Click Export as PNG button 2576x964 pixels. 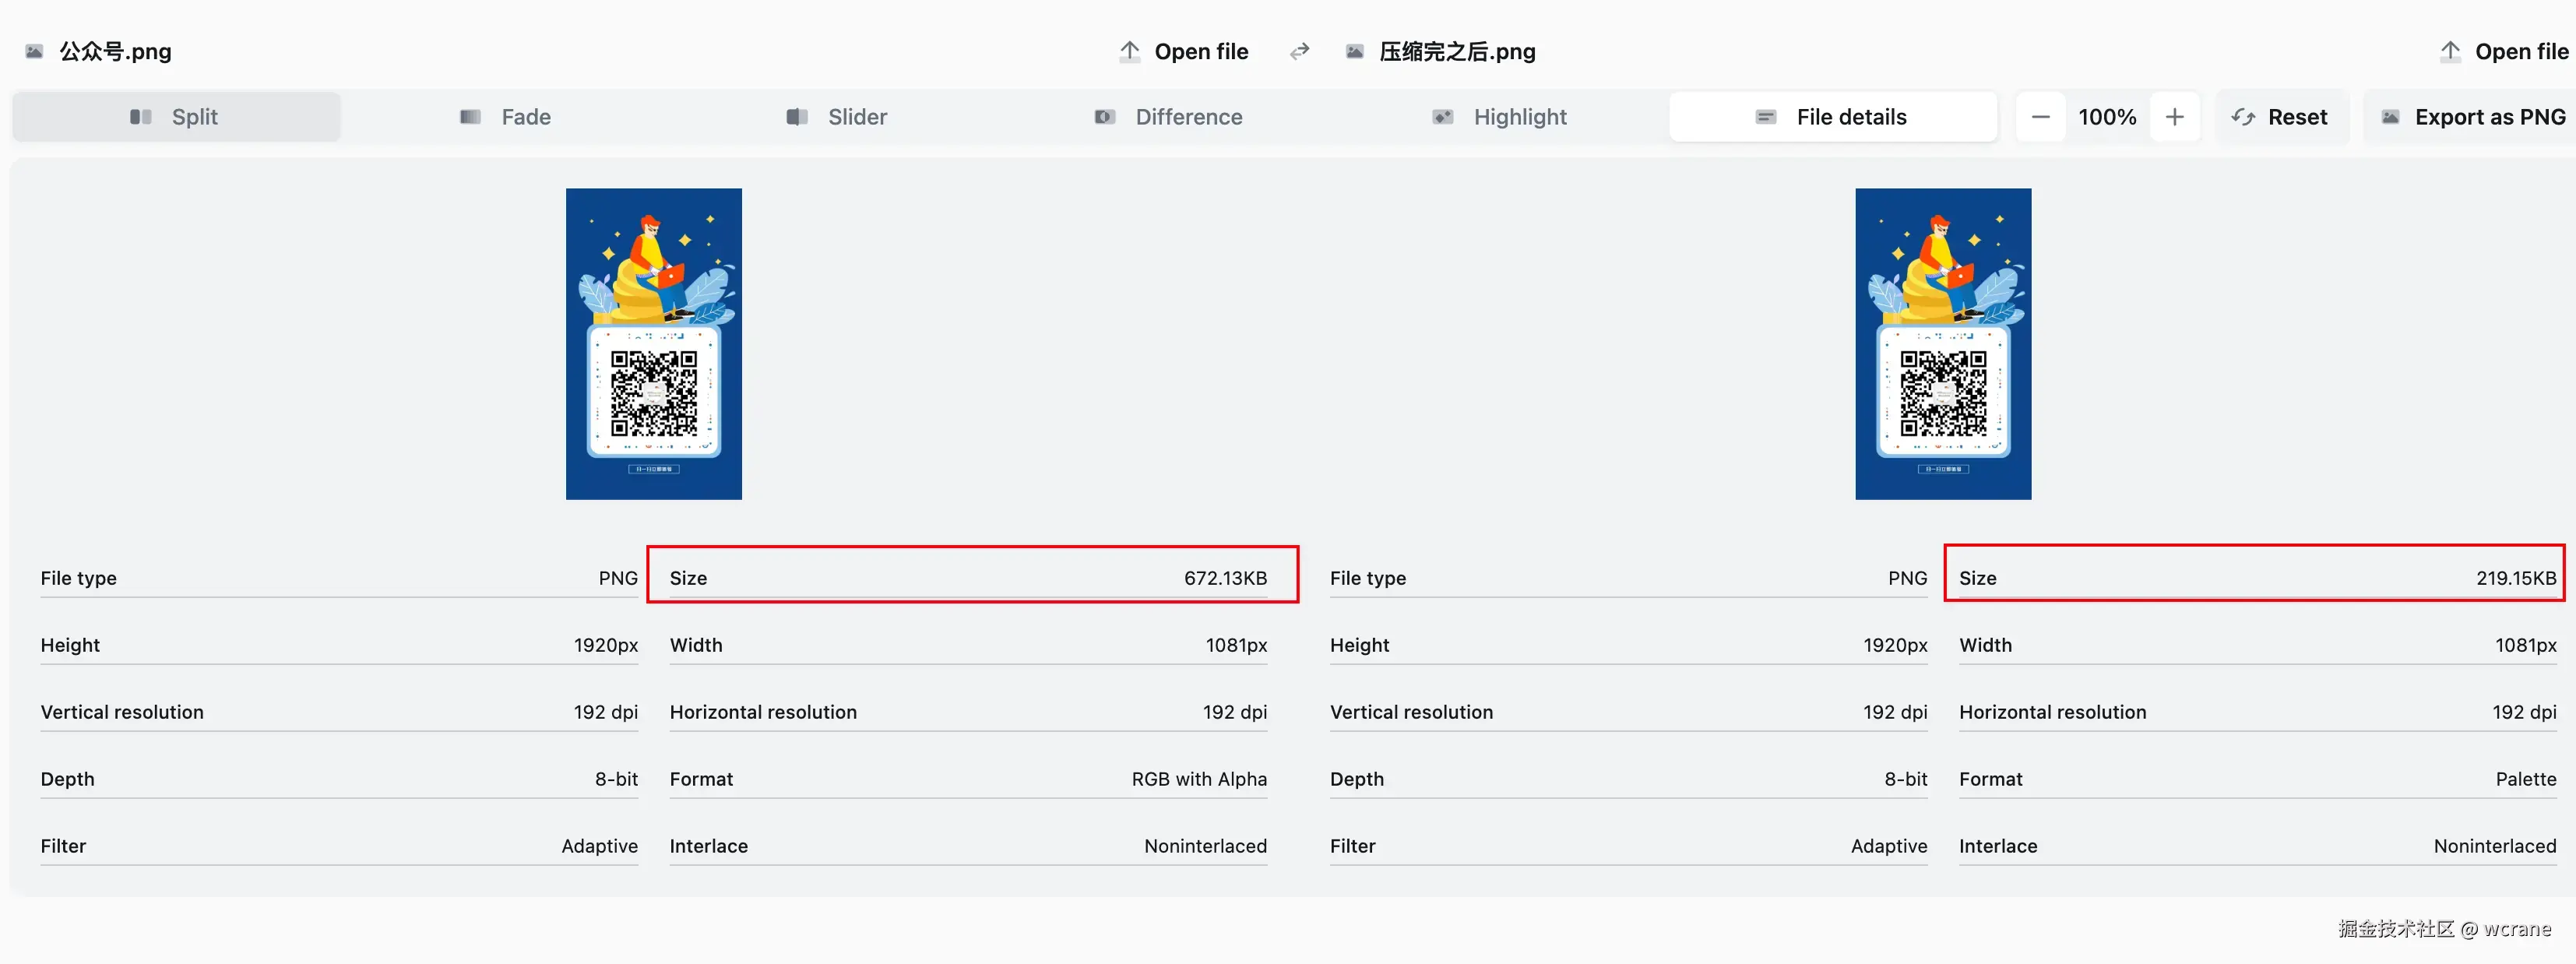pos(2472,117)
